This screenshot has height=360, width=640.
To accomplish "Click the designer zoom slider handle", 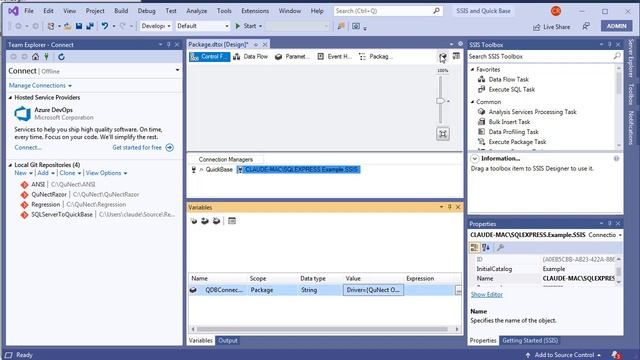I will point(440,101).
